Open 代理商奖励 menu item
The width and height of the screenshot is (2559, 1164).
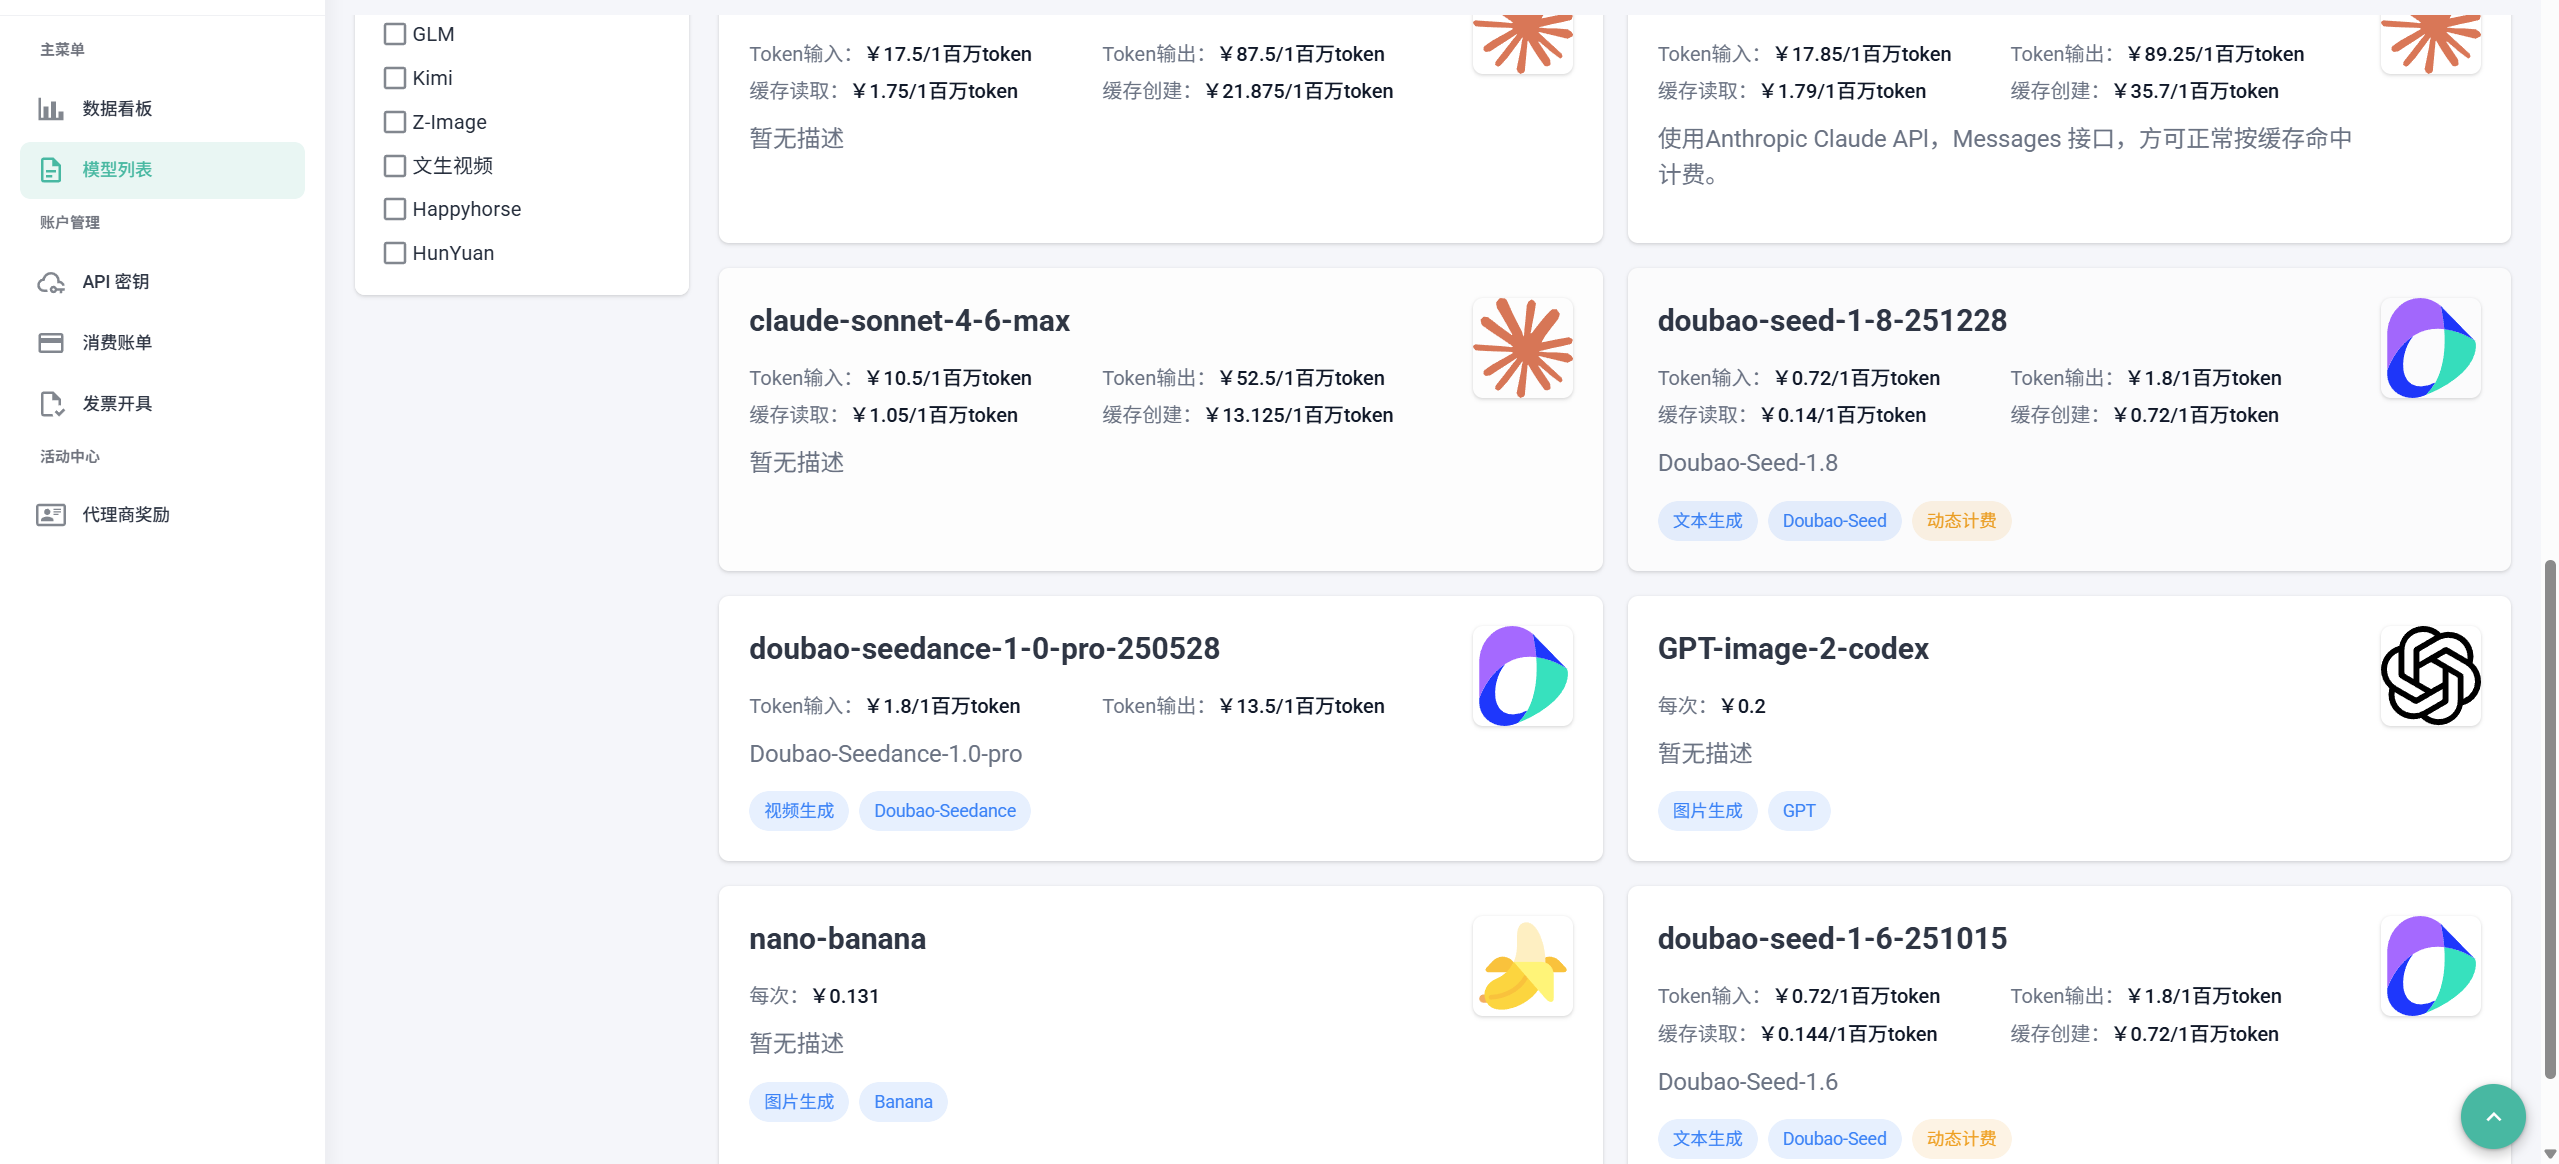pos(162,515)
